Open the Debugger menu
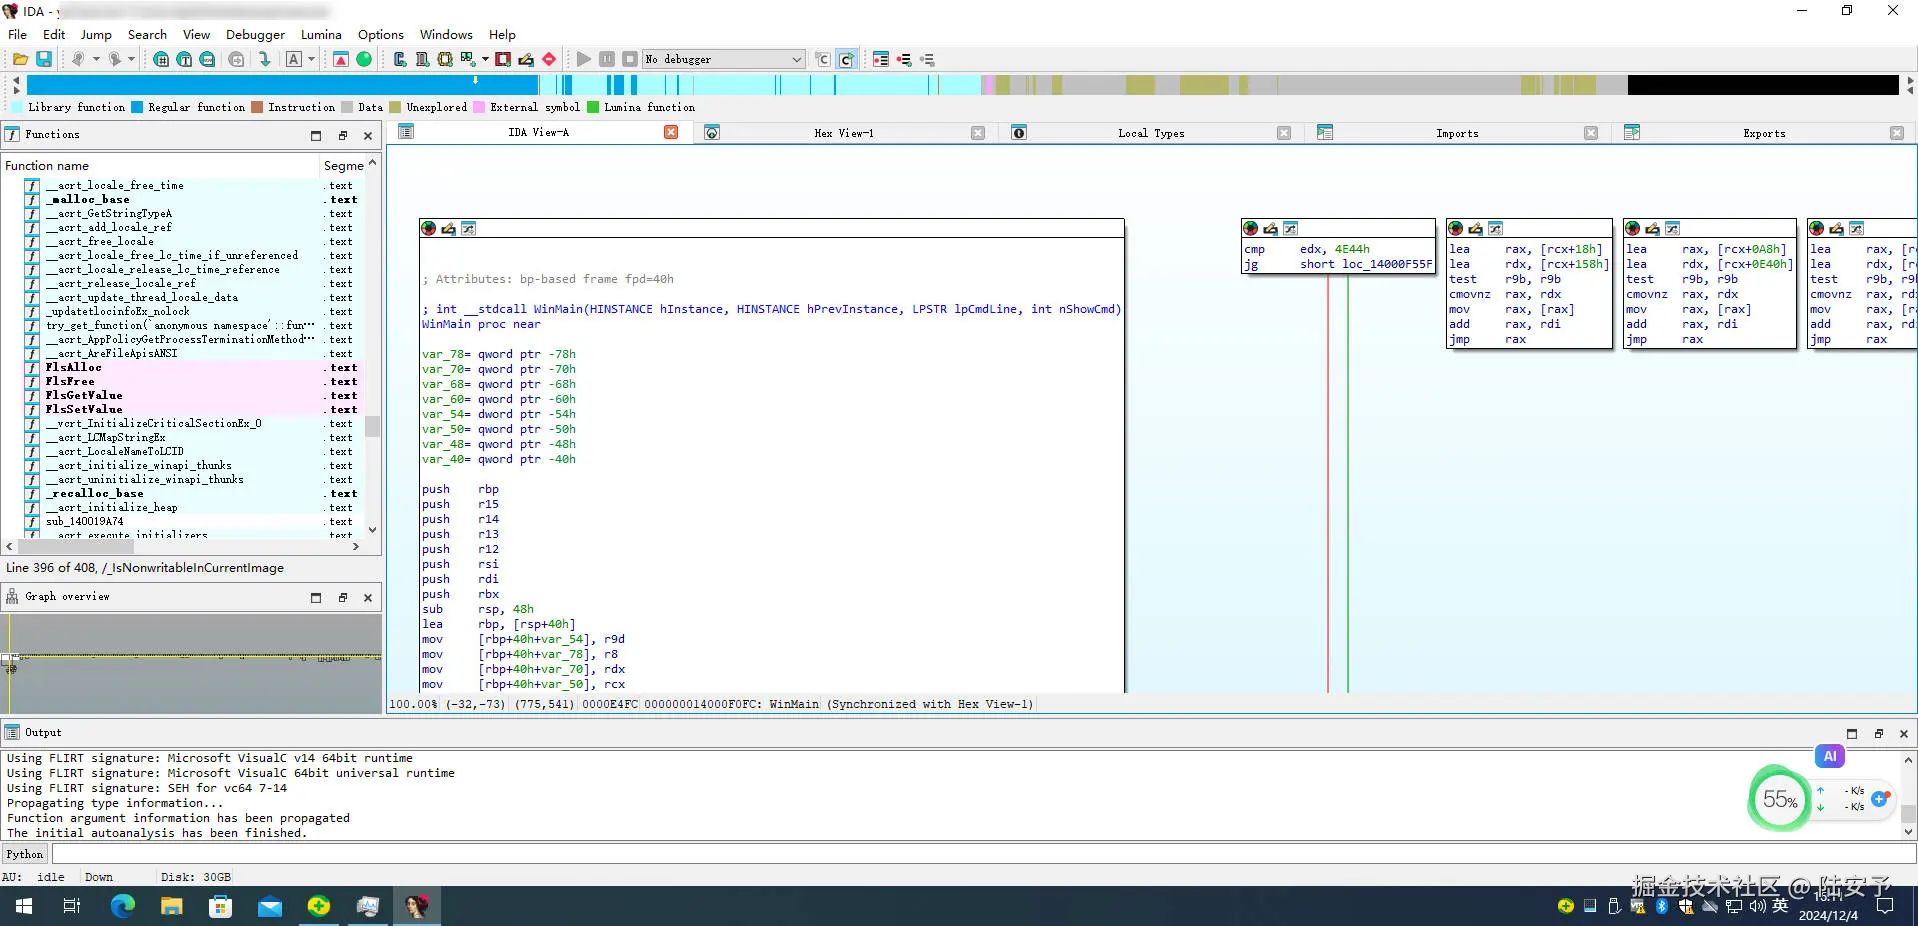 [255, 34]
